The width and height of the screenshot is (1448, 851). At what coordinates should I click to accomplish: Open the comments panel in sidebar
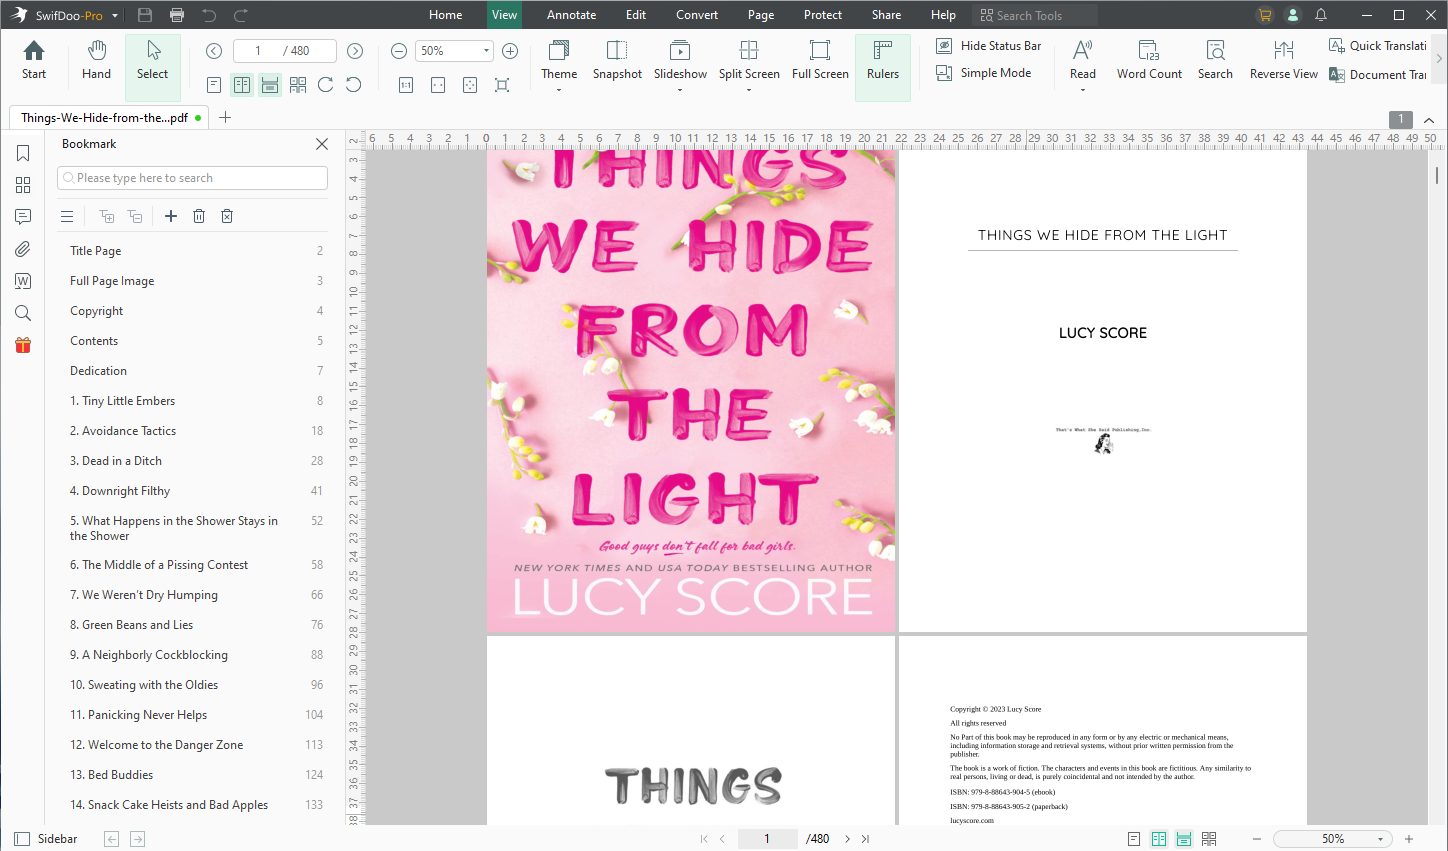[x=23, y=217]
